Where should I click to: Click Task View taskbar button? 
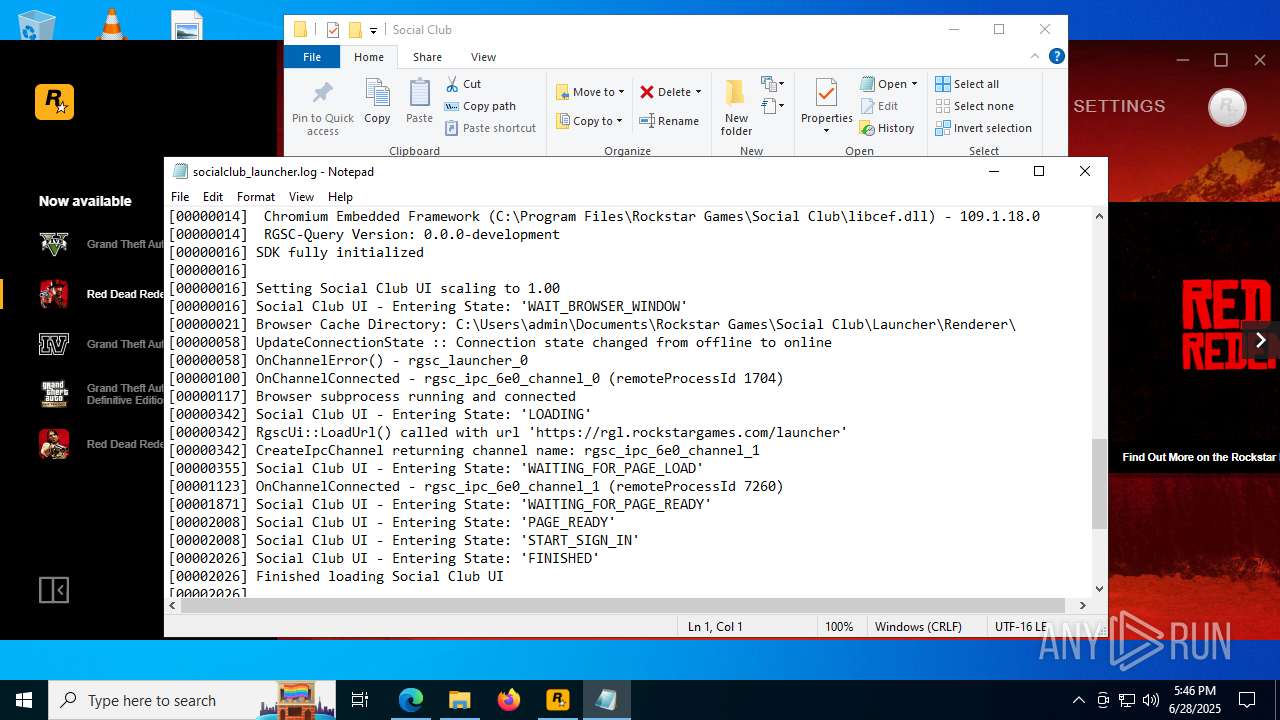pyautogui.click(x=360, y=700)
